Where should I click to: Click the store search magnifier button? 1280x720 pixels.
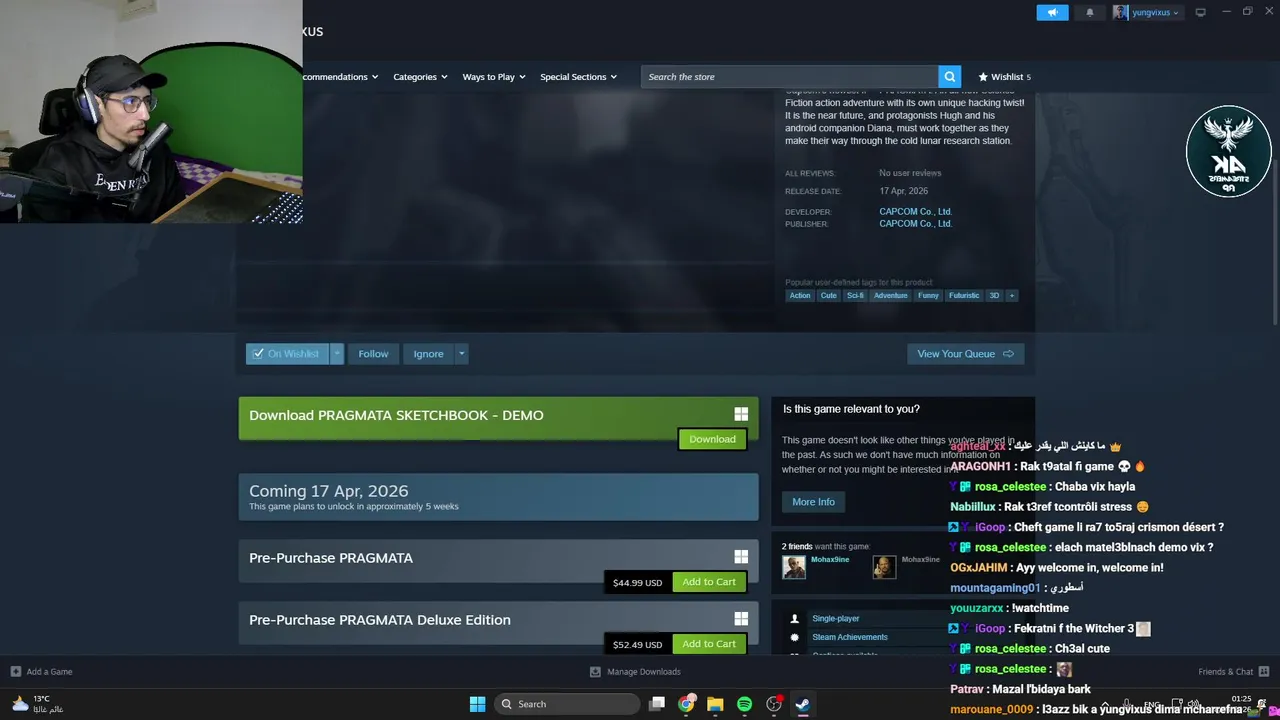(949, 76)
